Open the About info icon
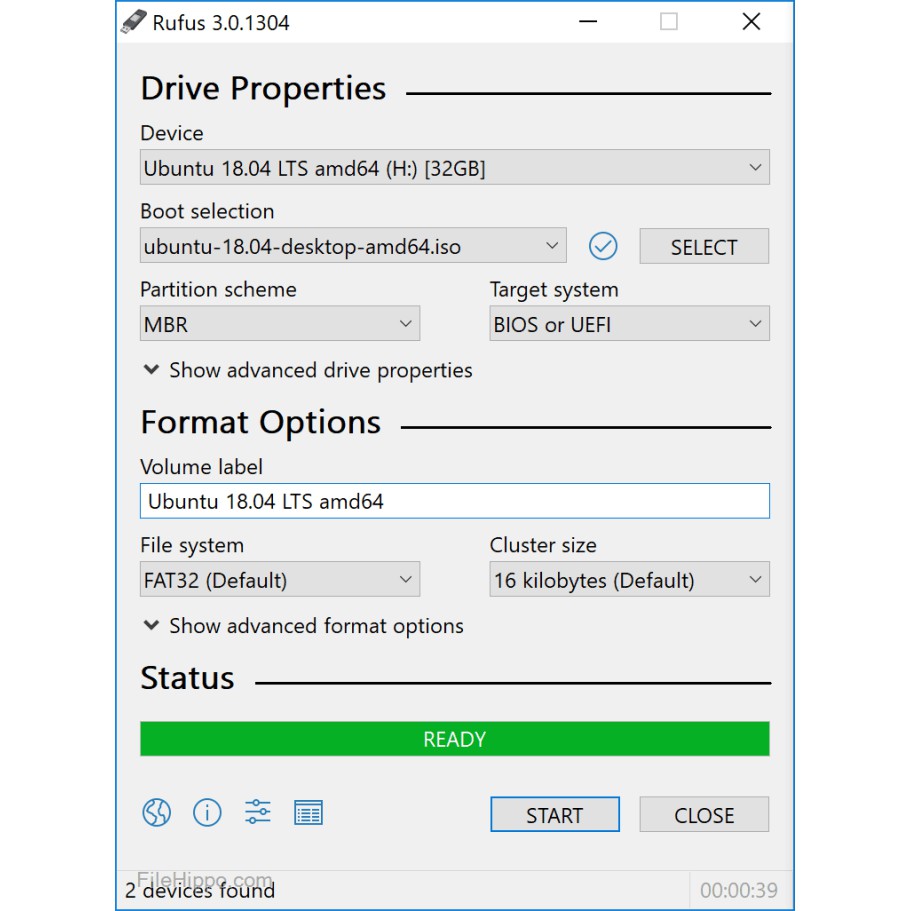This screenshot has height=911, width=911. click(x=207, y=813)
